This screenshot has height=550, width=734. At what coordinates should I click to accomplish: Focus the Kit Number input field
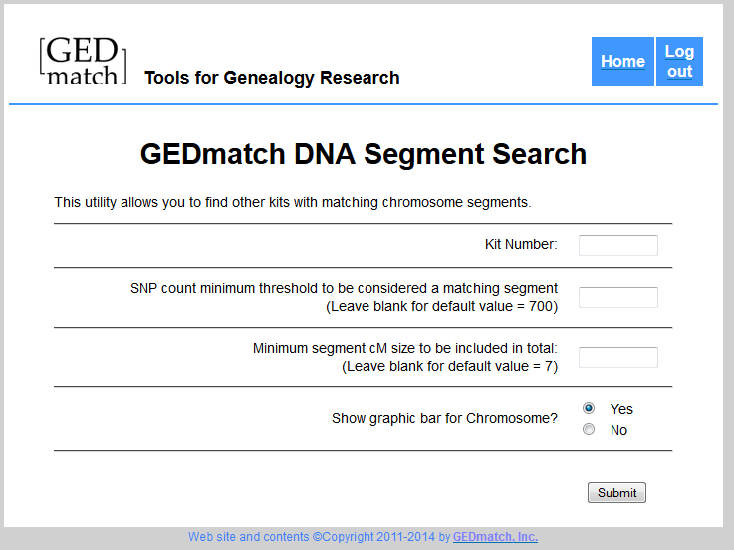click(x=618, y=245)
